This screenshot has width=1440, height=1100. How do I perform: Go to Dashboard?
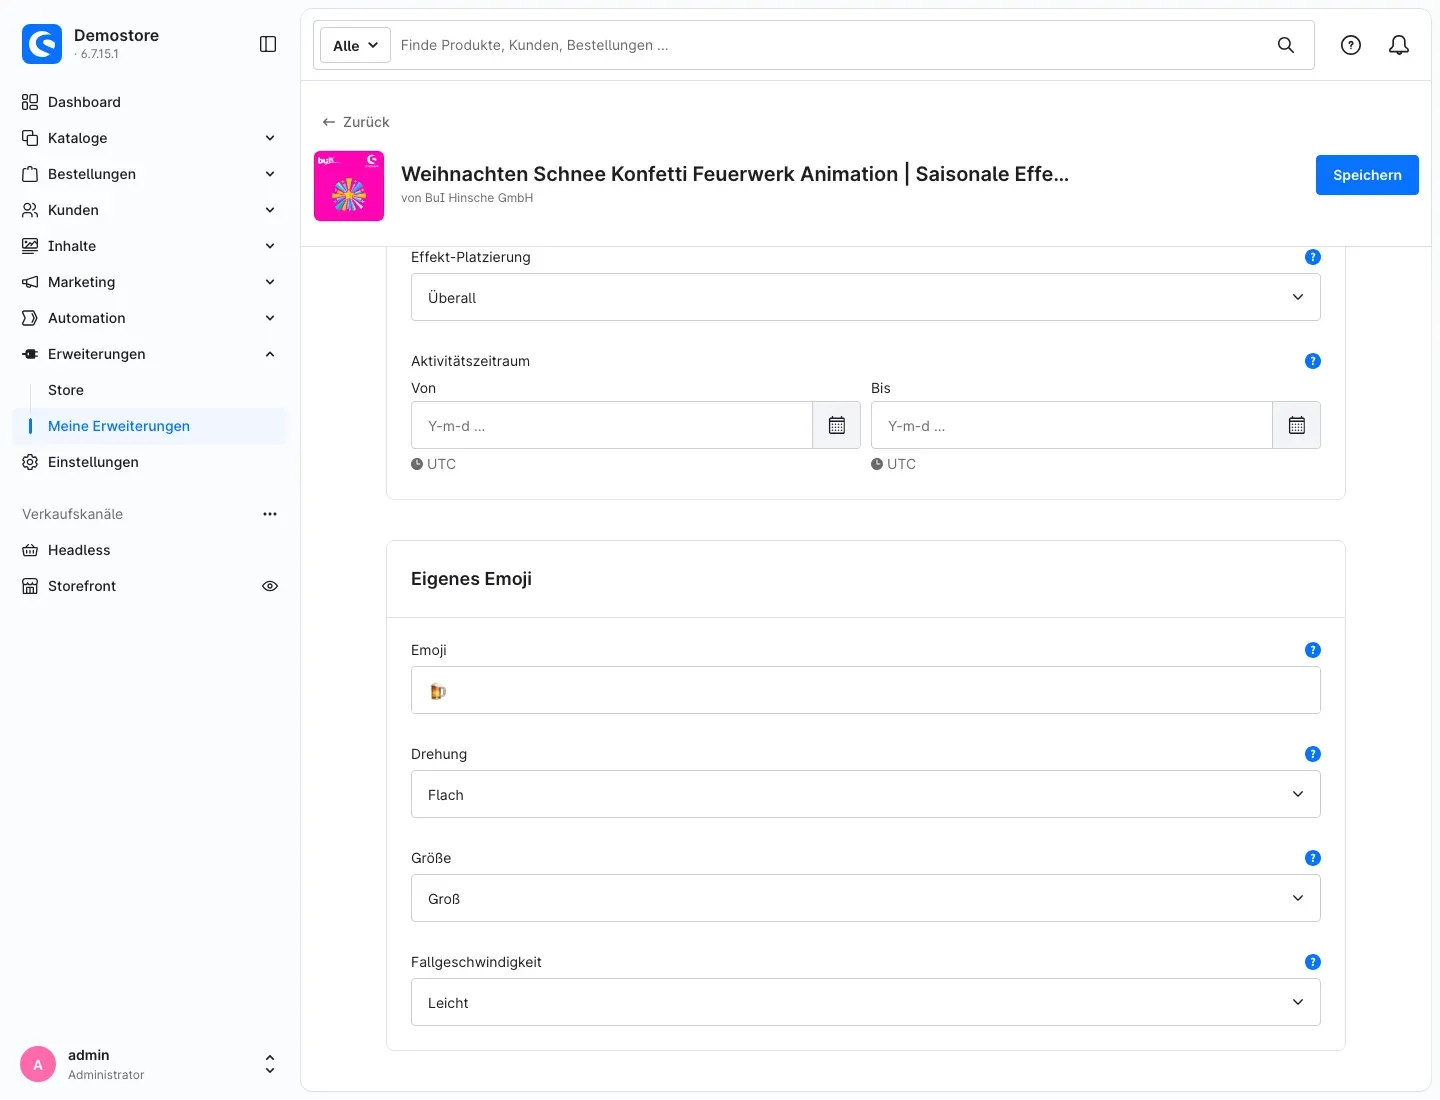pos(150,102)
